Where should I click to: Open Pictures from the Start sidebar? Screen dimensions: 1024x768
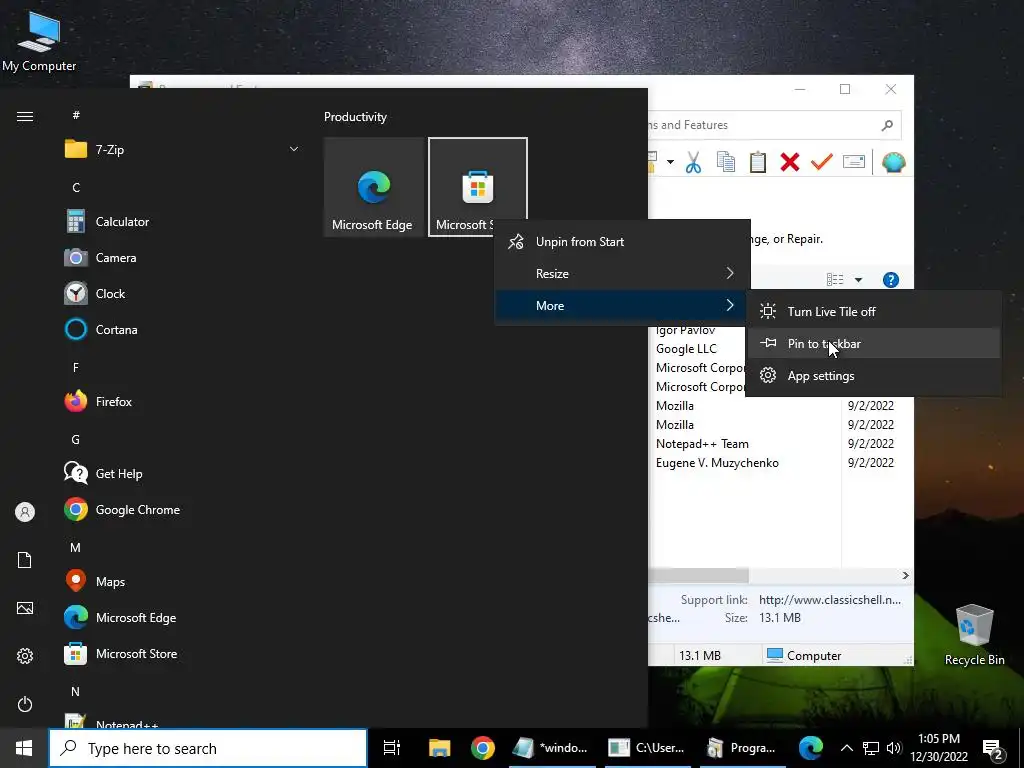point(25,608)
